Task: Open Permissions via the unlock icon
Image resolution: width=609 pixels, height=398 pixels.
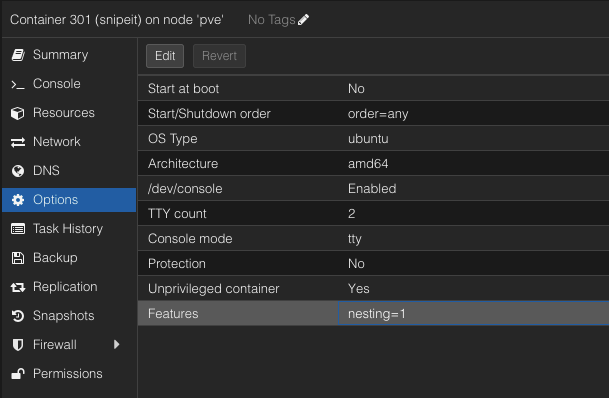Action: (18, 374)
